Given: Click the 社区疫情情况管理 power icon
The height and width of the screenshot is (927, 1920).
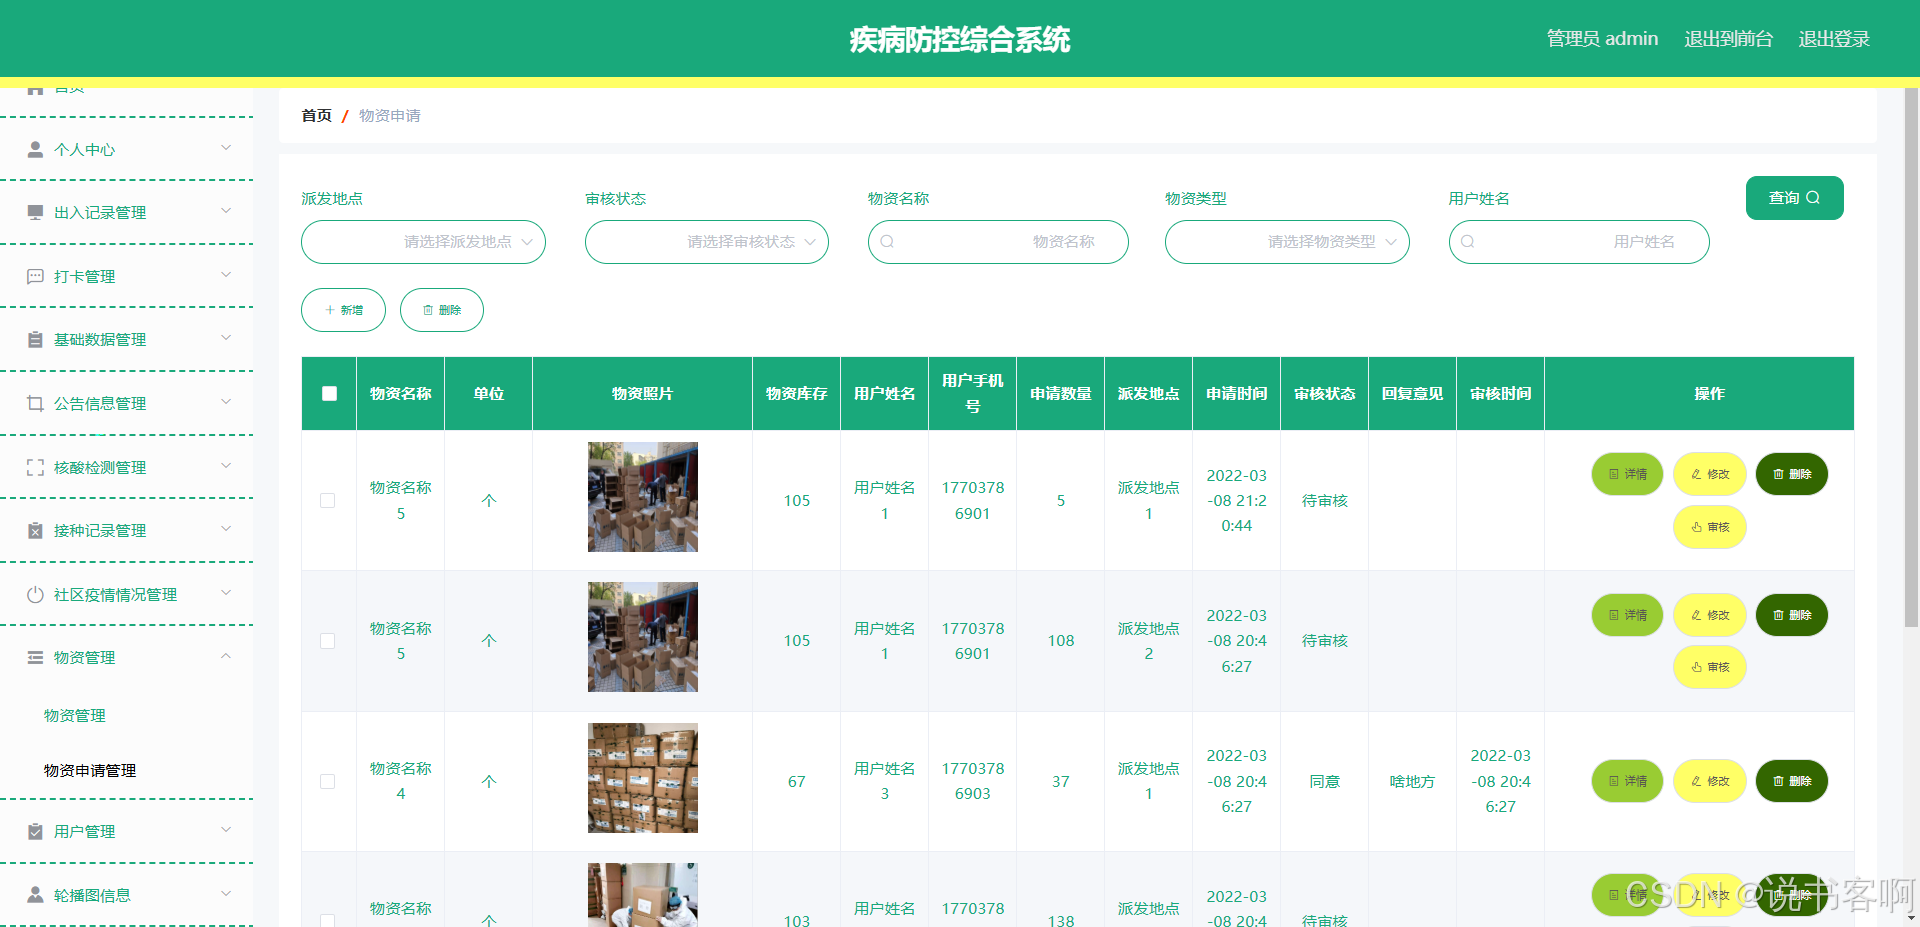Looking at the screenshot, I should click(35, 594).
